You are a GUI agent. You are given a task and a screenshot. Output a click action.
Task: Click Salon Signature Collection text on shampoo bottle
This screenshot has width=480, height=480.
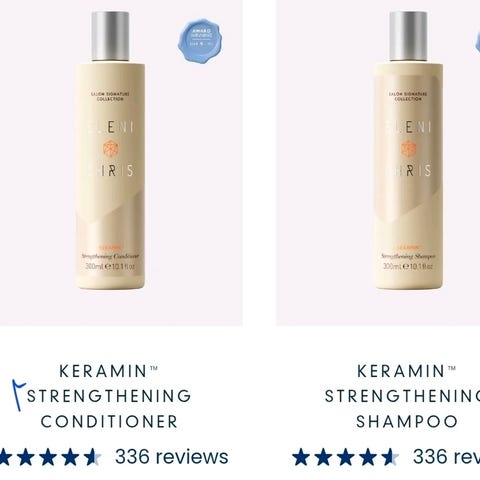point(408,97)
